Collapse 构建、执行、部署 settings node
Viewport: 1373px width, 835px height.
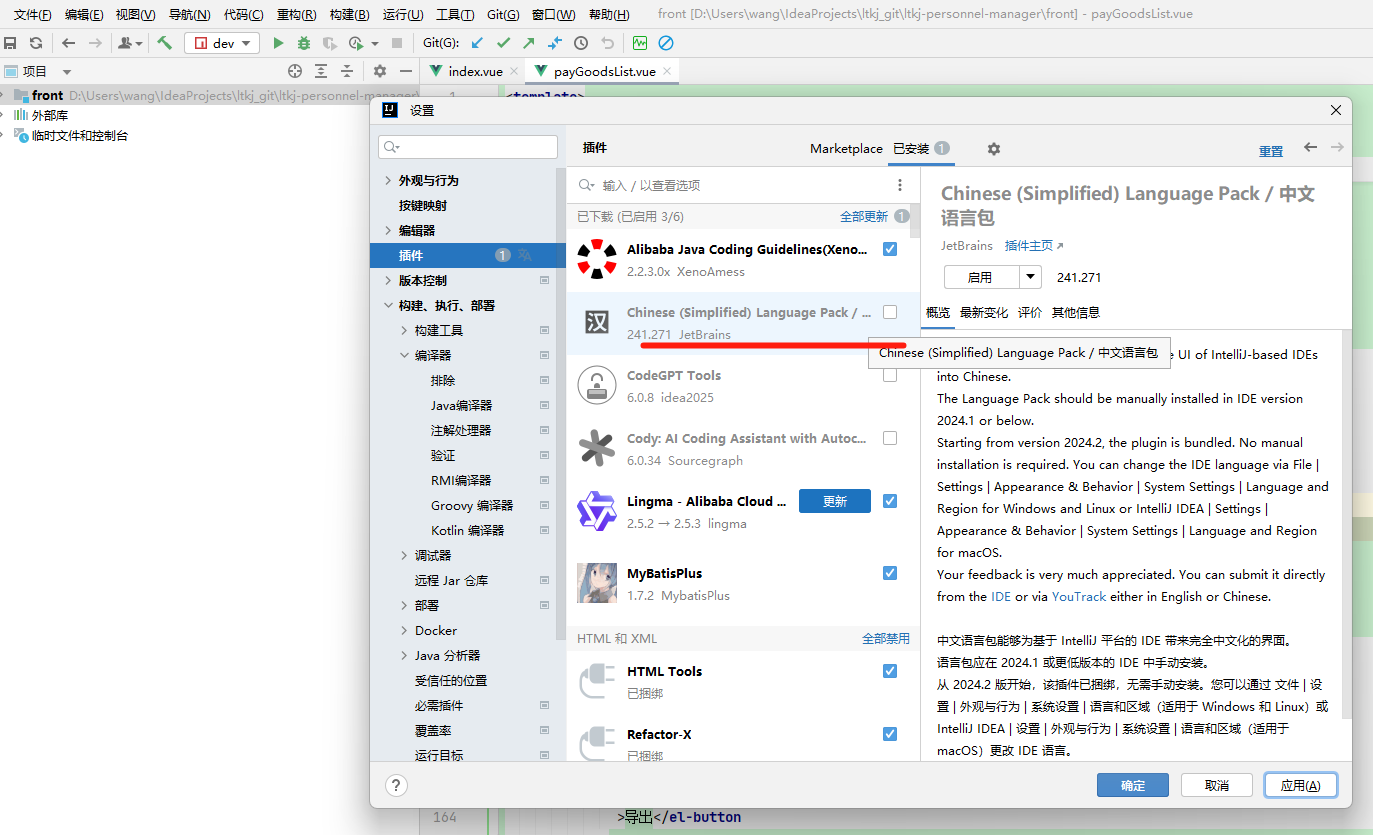click(388, 306)
